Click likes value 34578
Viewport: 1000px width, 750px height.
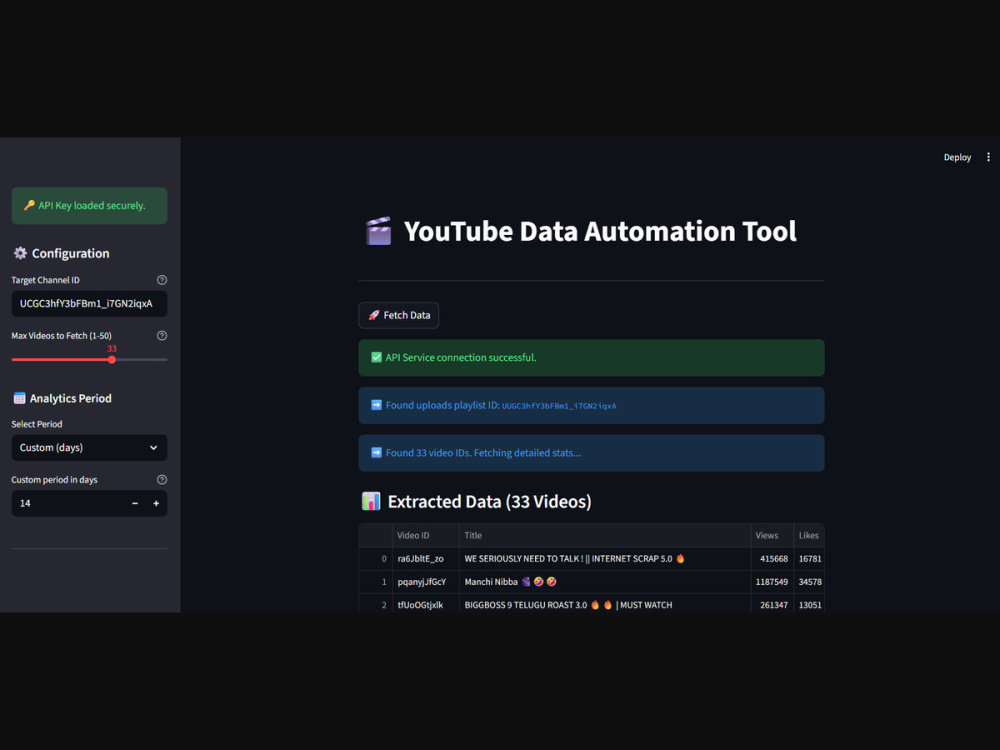[x=809, y=582]
